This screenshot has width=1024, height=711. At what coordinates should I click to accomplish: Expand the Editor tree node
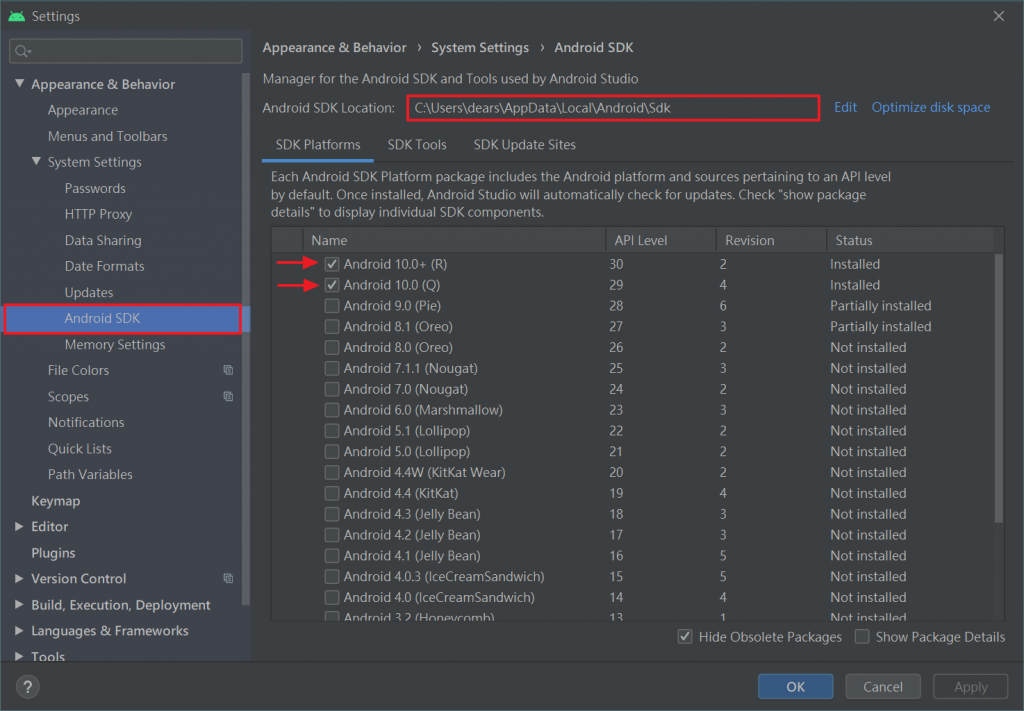coord(19,526)
